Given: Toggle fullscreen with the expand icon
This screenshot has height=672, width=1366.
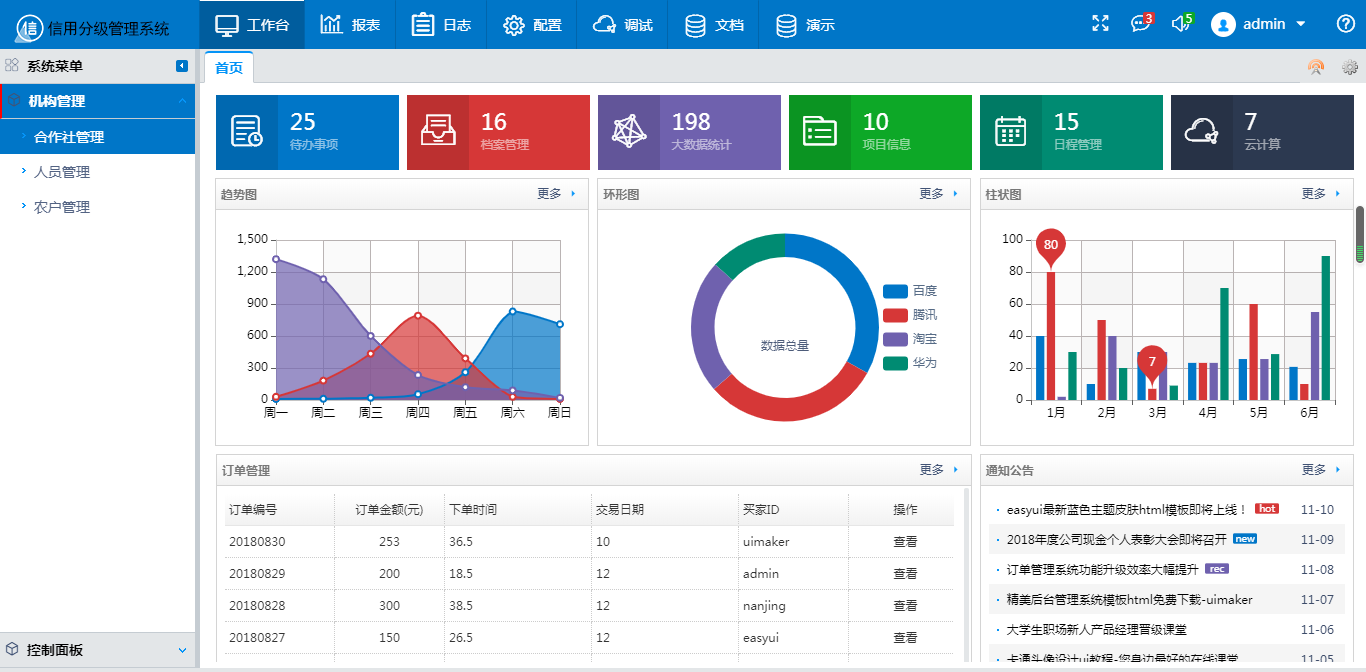Looking at the screenshot, I should click(1100, 24).
